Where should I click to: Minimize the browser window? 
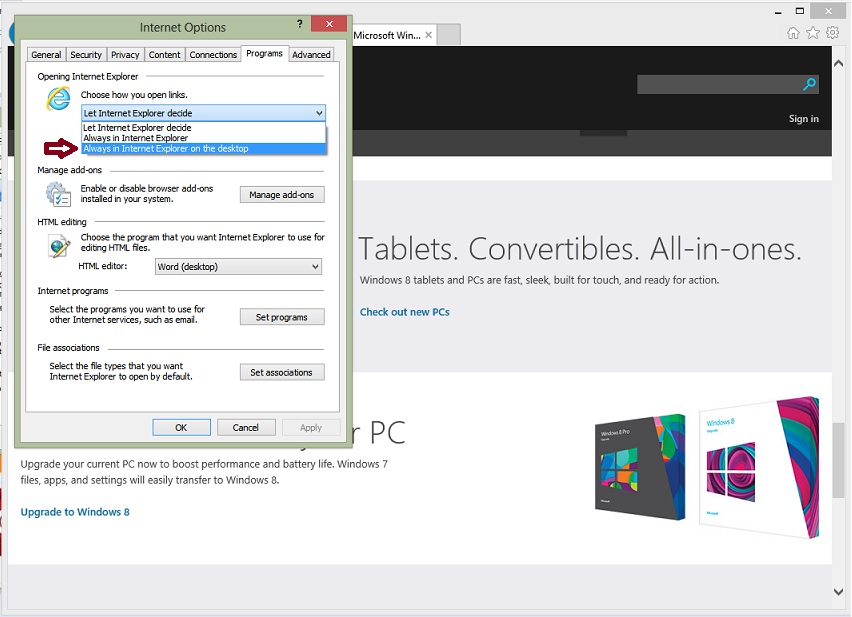pos(778,11)
